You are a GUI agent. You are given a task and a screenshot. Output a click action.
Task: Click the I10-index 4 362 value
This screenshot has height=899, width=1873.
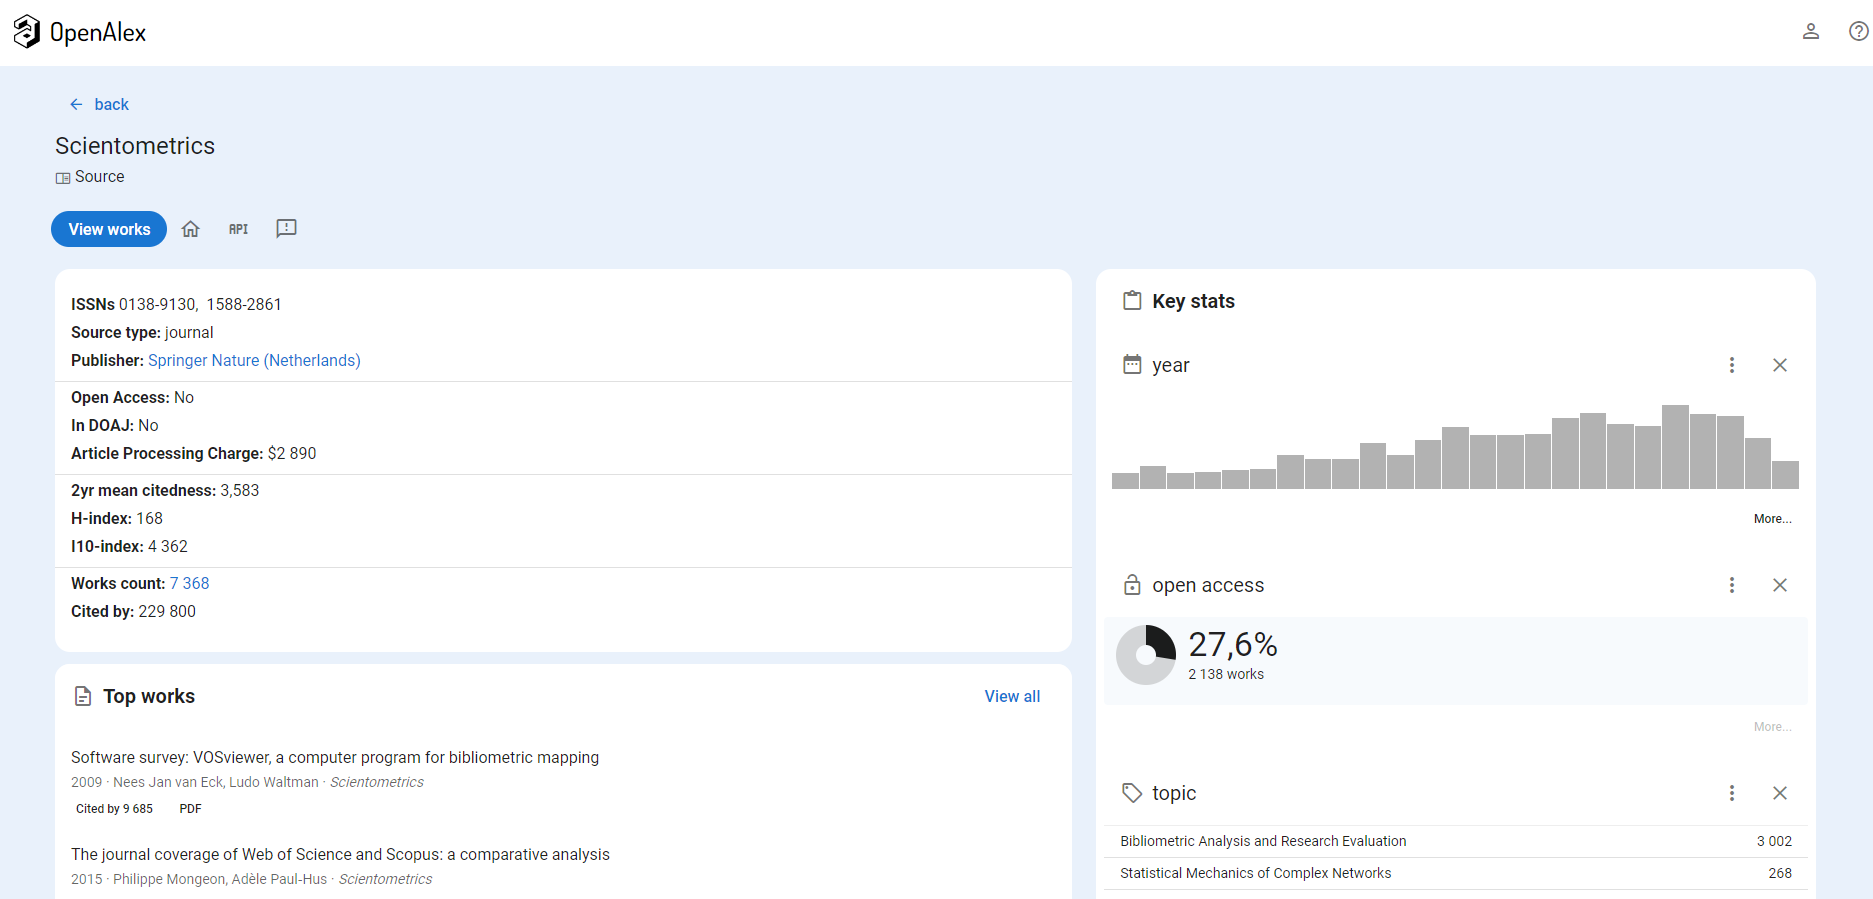coord(168,546)
